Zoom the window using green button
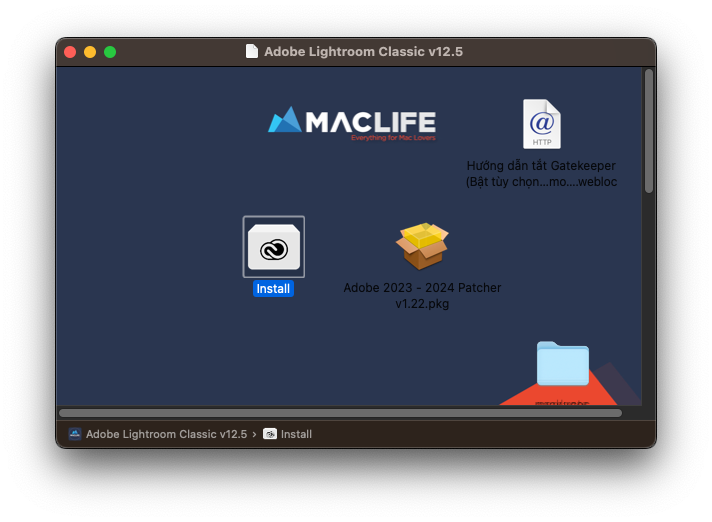712x522 pixels. (x=110, y=52)
